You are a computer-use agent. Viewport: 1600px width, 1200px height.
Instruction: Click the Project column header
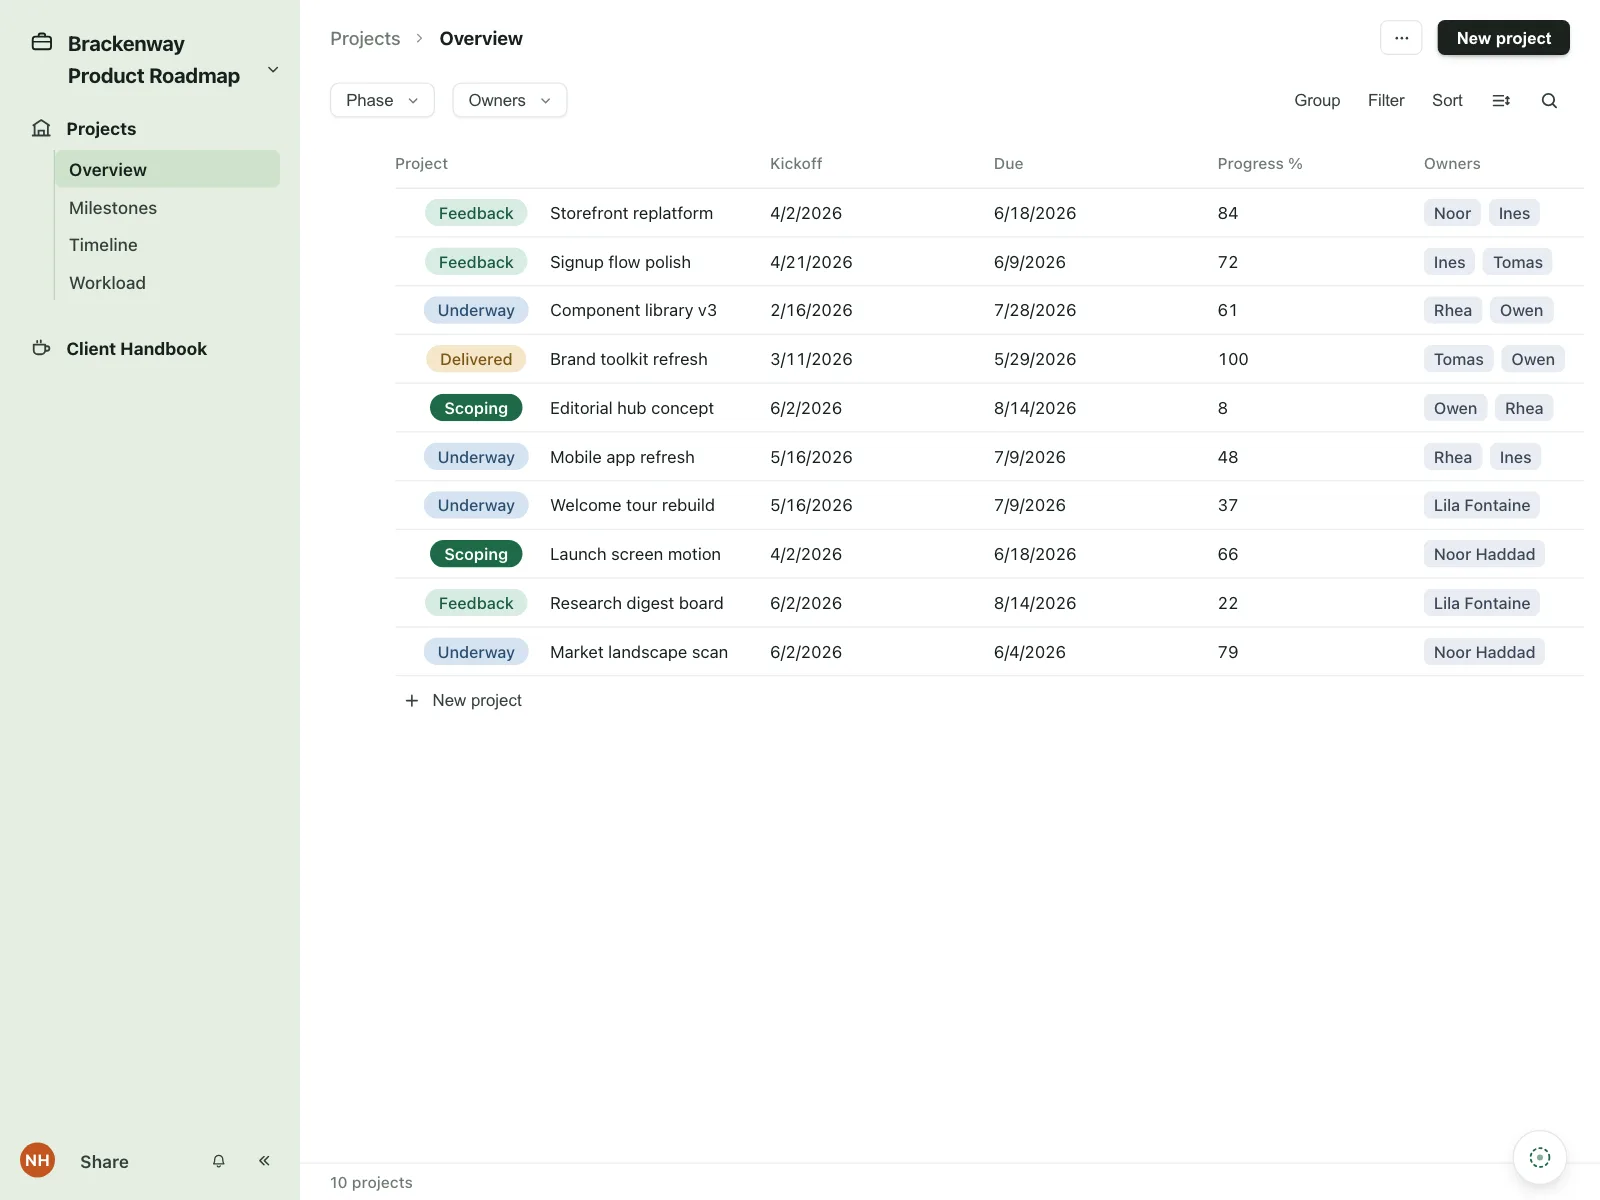(x=421, y=163)
